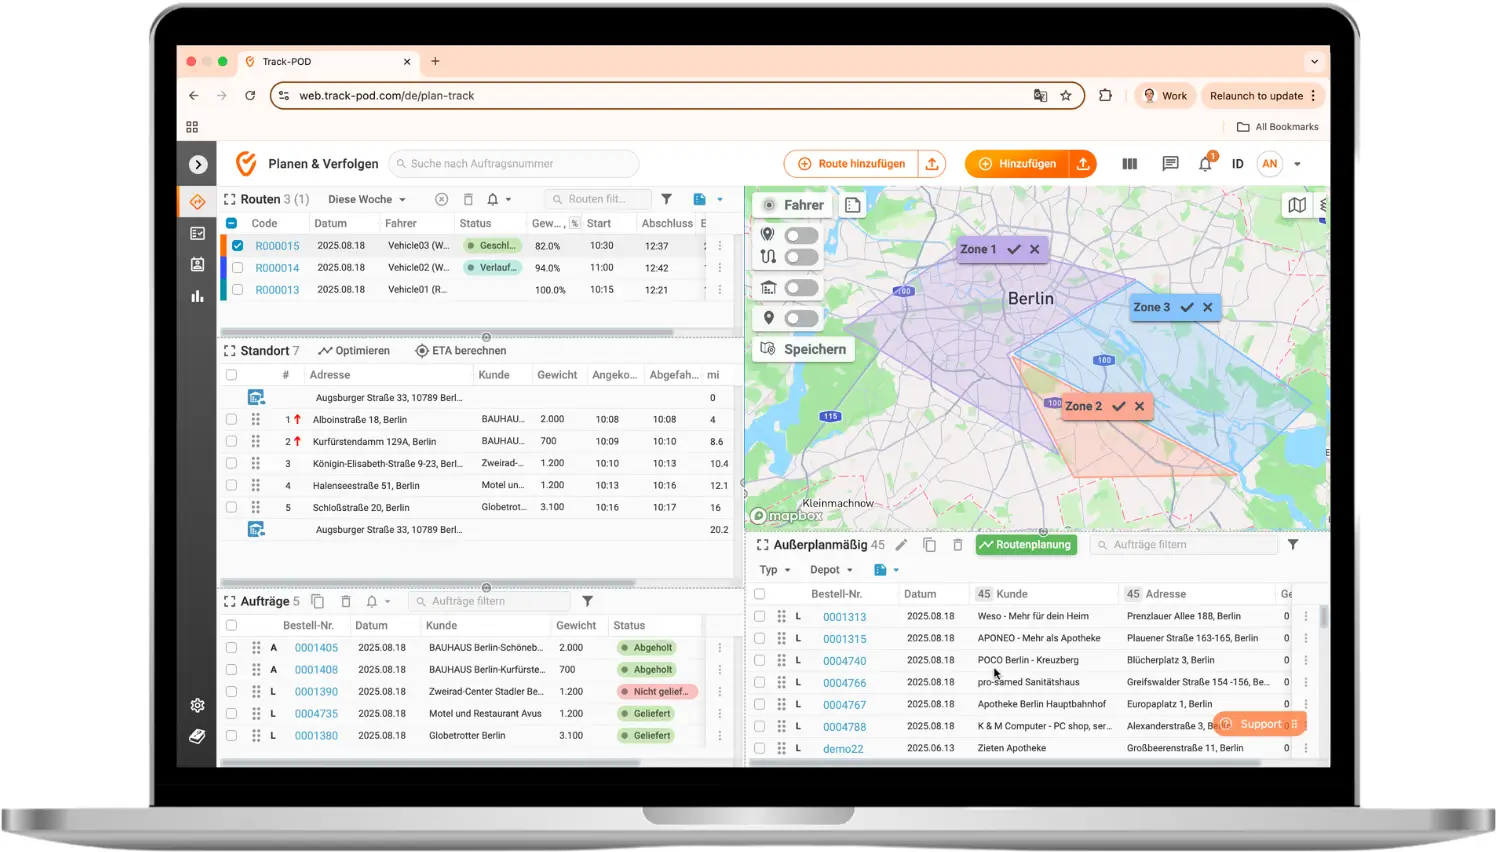Sort stops by the Adresse column header
This screenshot has height=852, width=1503.
[330, 375]
